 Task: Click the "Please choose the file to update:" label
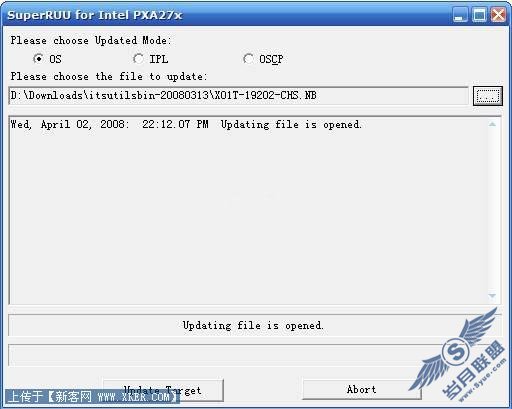[x=109, y=77]
